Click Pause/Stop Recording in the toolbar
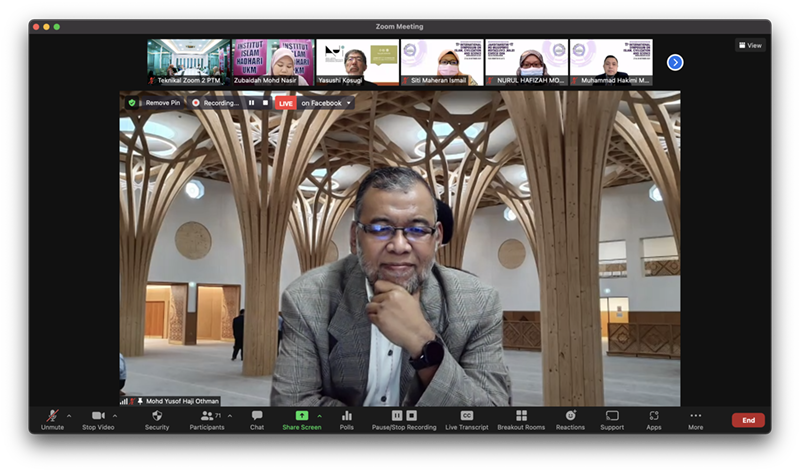800x472 pixels. click(x=404, y=416)
